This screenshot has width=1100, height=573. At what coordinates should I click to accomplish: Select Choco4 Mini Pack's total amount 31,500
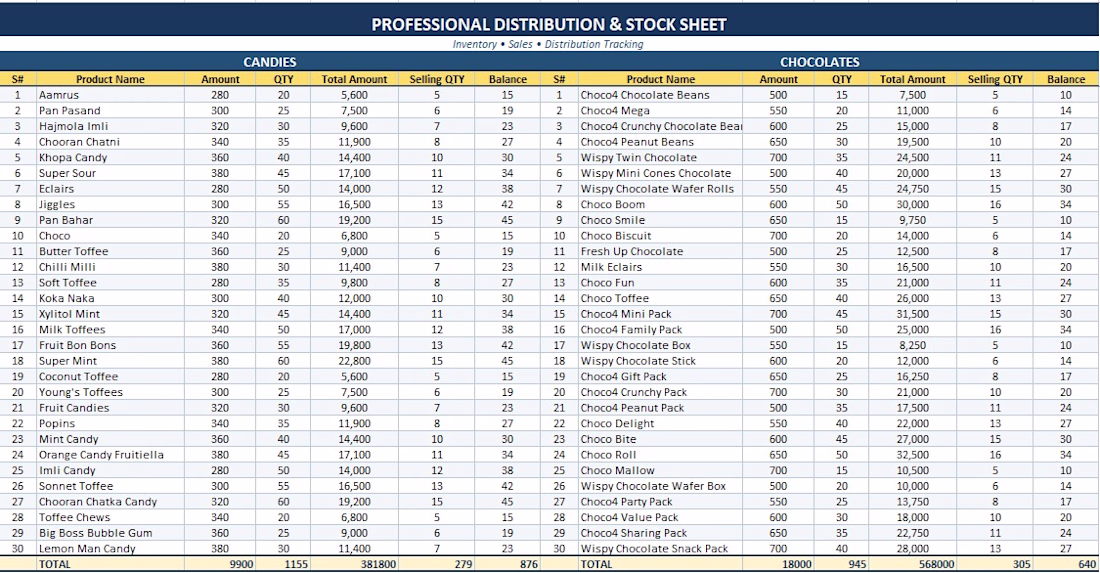click(x=912, y=314)
